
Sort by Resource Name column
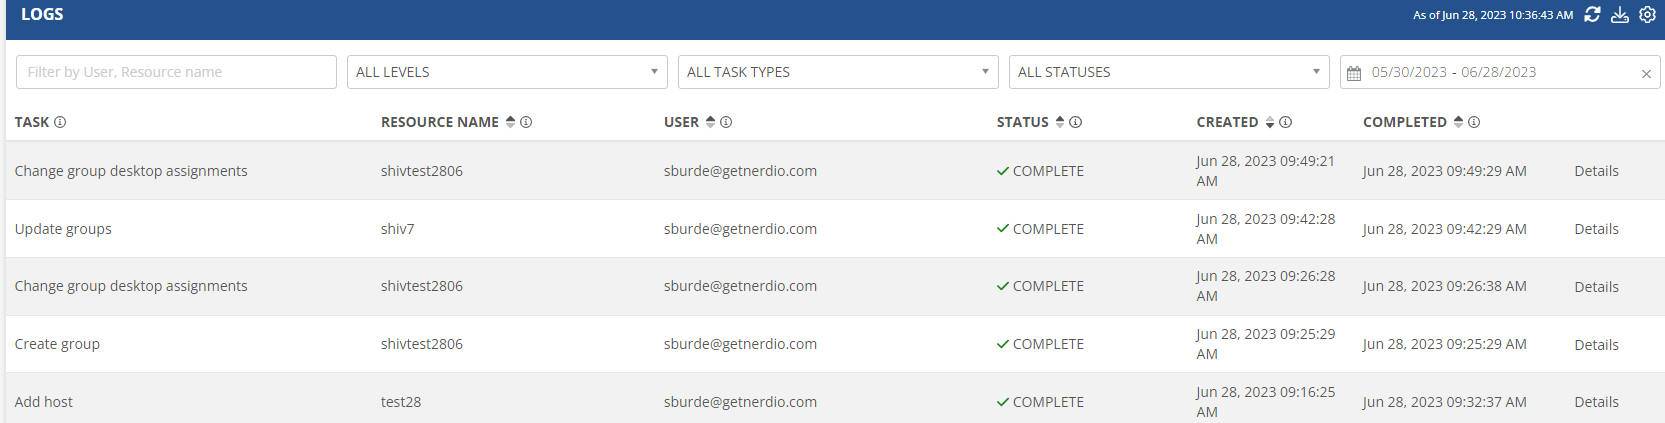click(510, 122)
